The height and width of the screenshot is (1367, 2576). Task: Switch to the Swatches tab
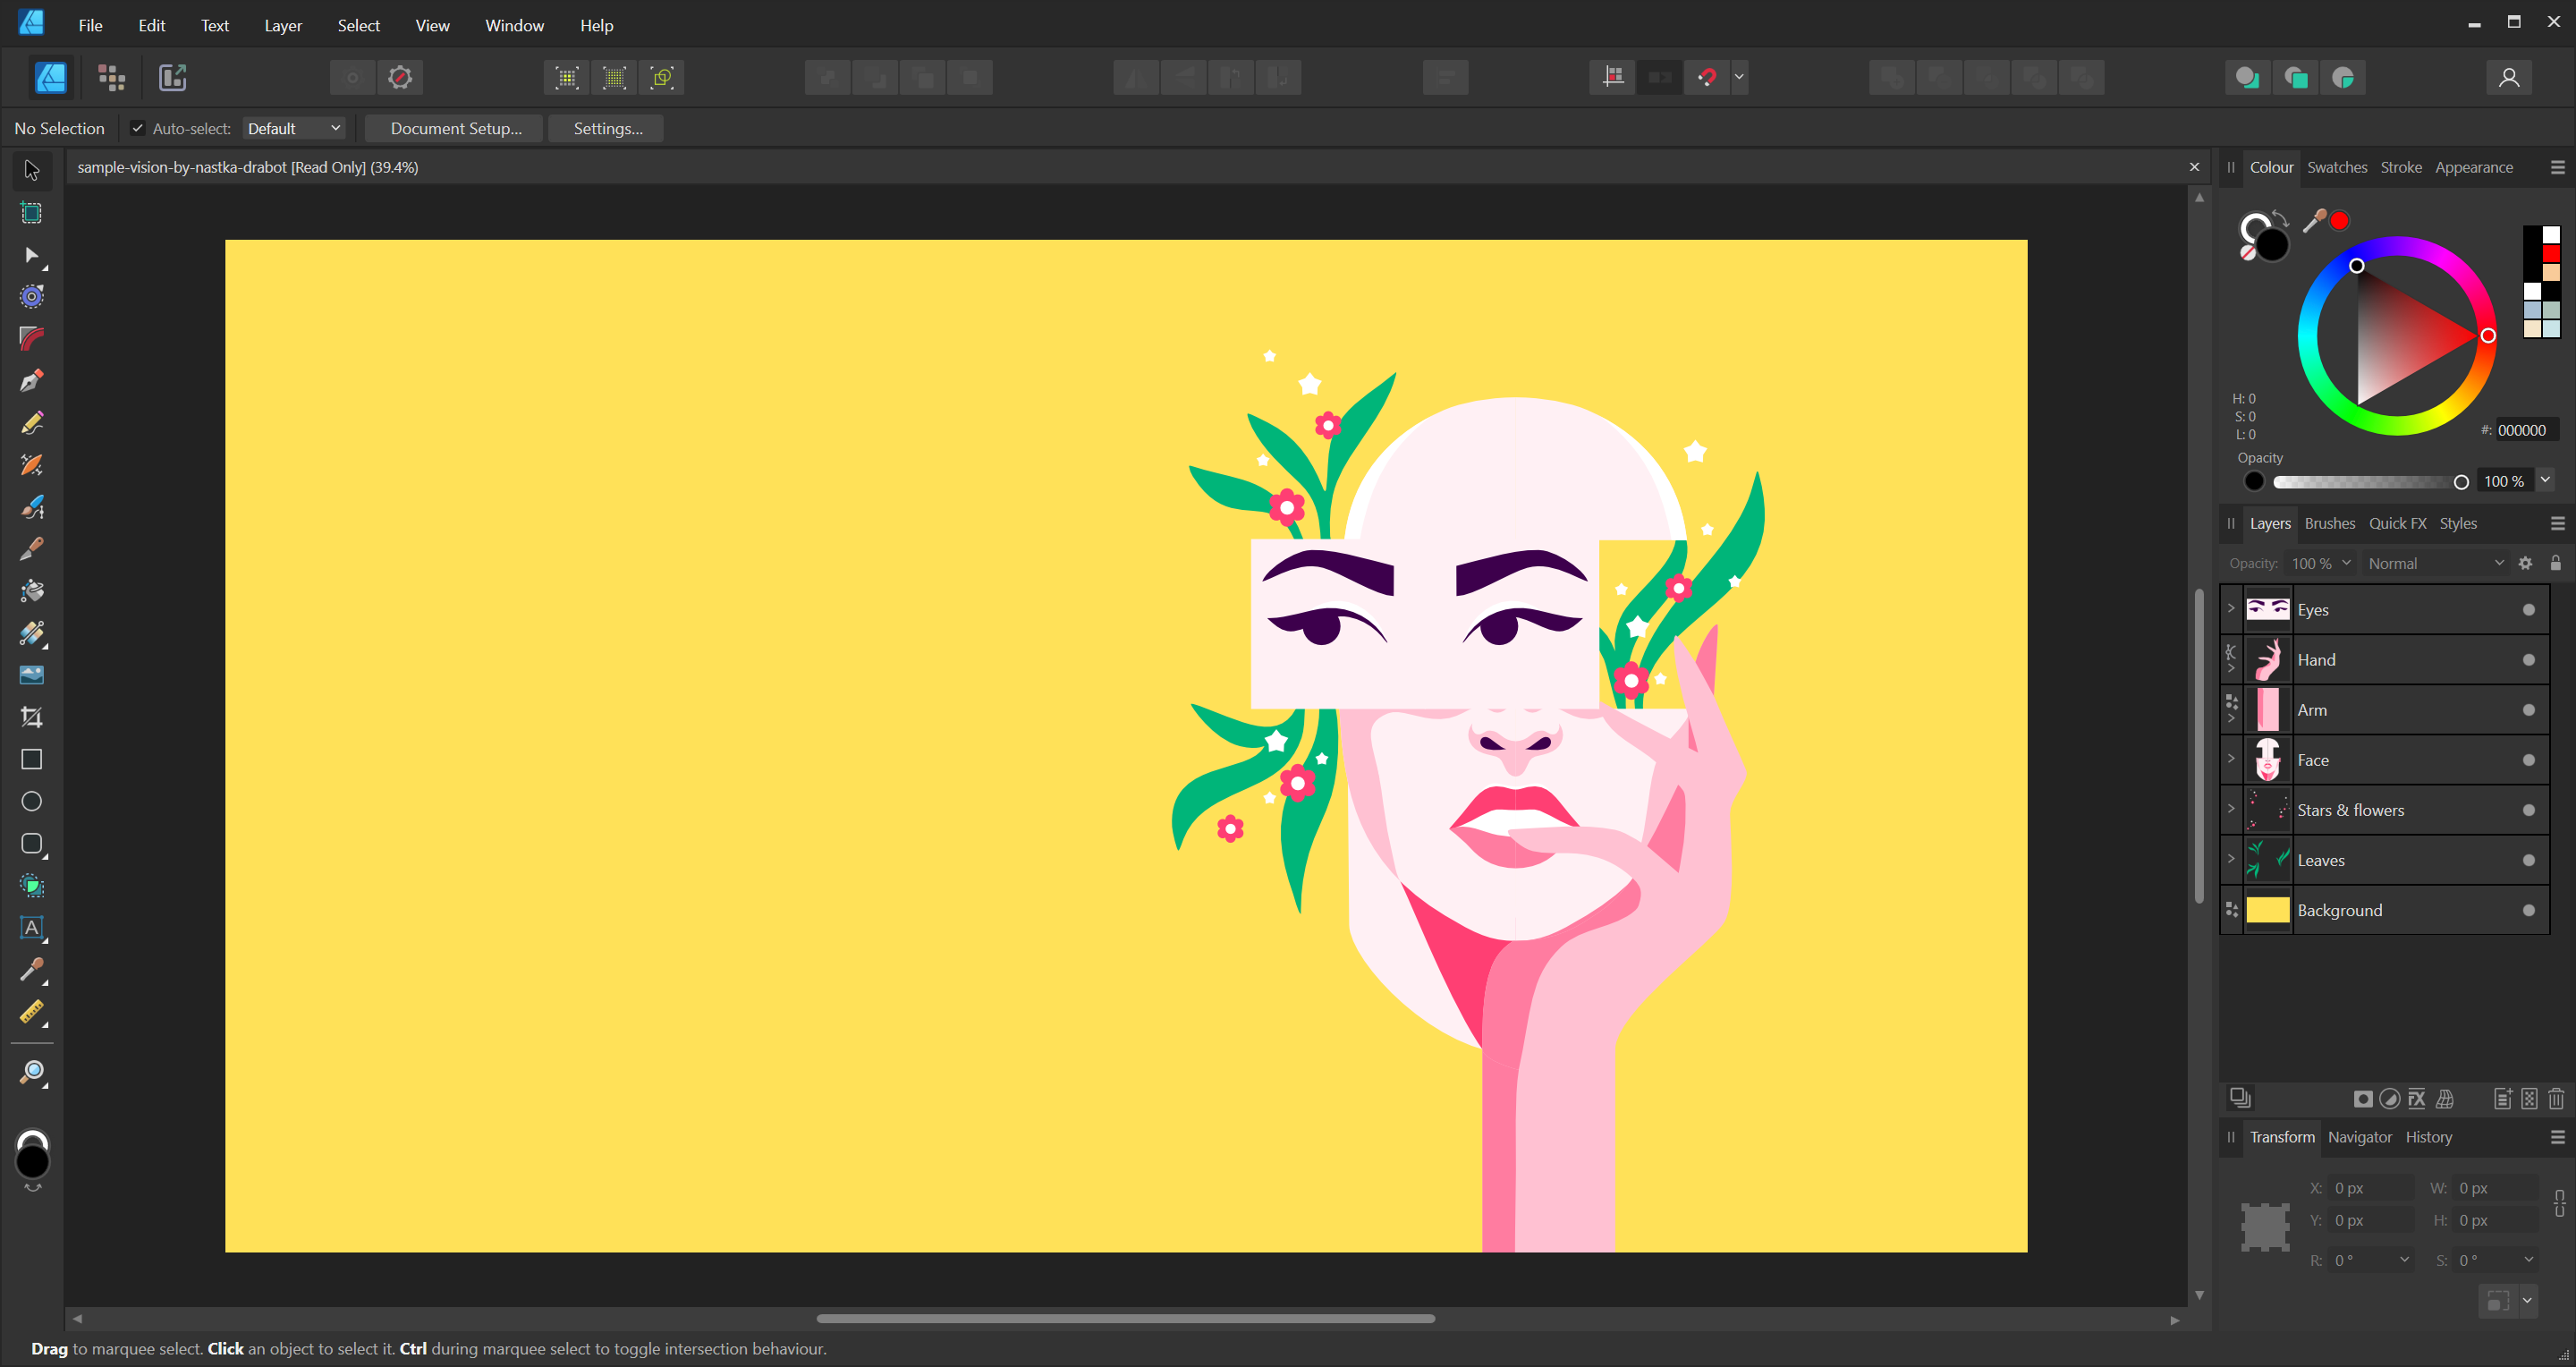coord(2336,167)
